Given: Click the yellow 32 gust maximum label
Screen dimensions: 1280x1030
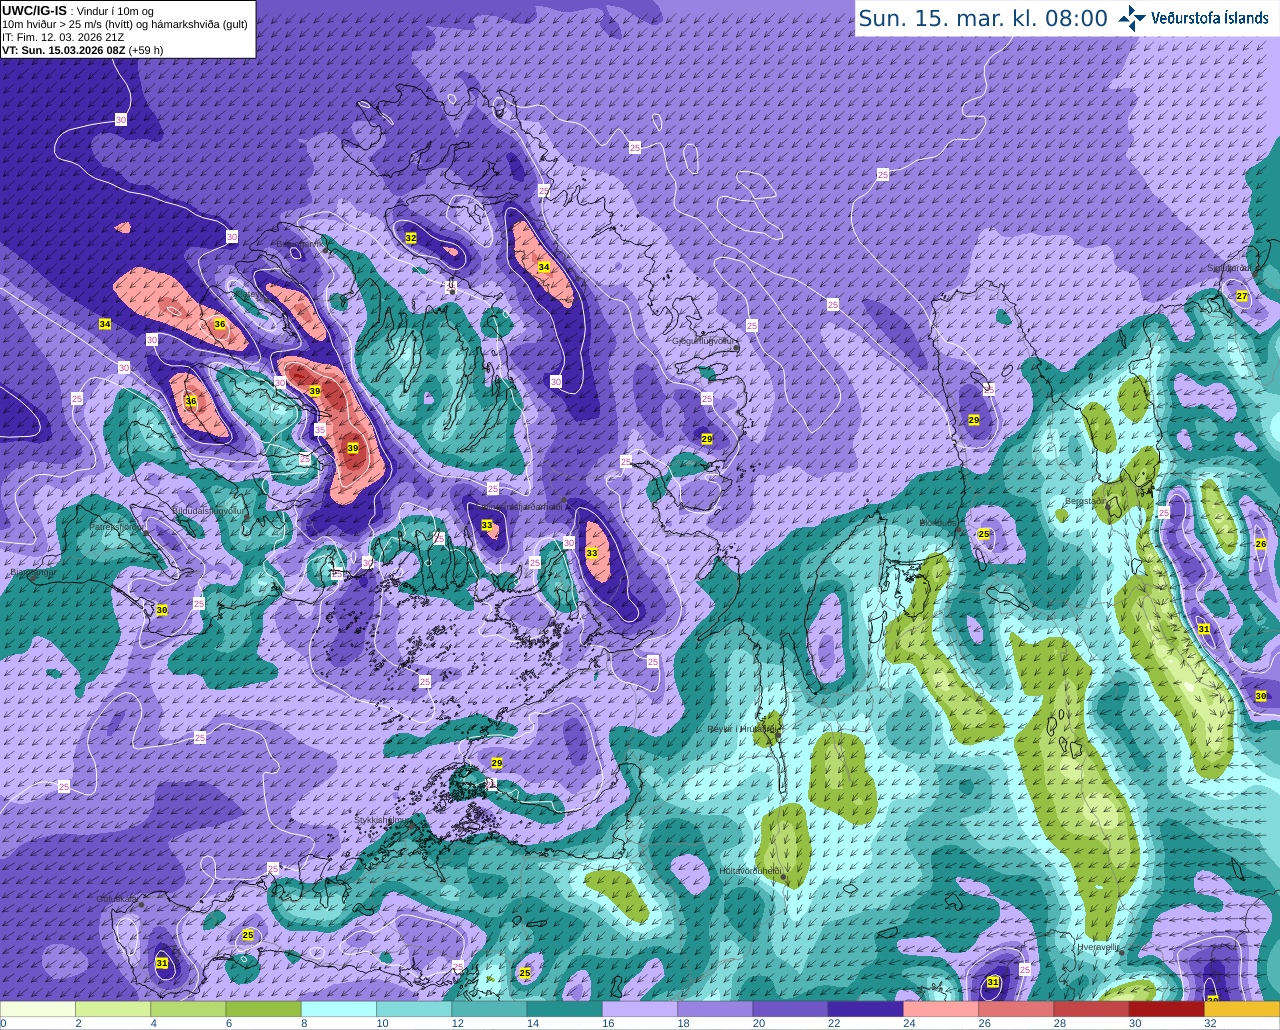Looking at the screenshot, I should pyautogui.click(x=411, y=238).
